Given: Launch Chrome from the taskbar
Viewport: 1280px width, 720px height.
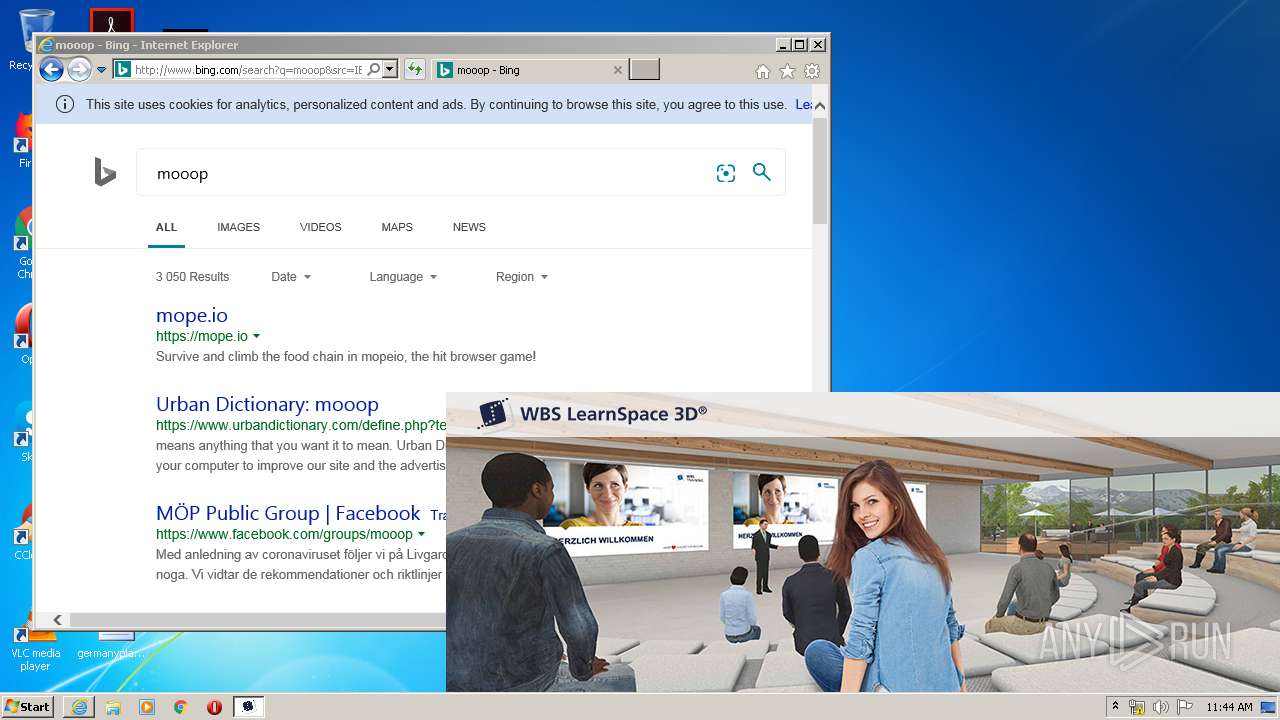Looking at the screenshot, I should 180,707.
